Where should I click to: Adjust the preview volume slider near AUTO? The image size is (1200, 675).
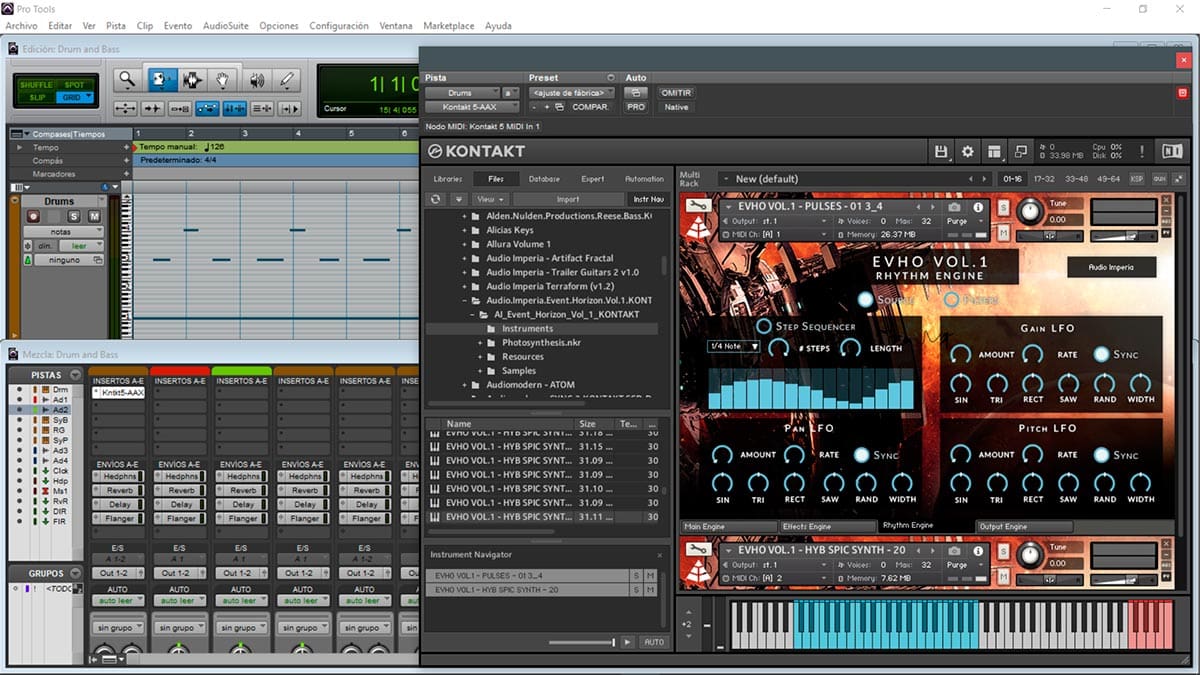click(x=582, y=642)
